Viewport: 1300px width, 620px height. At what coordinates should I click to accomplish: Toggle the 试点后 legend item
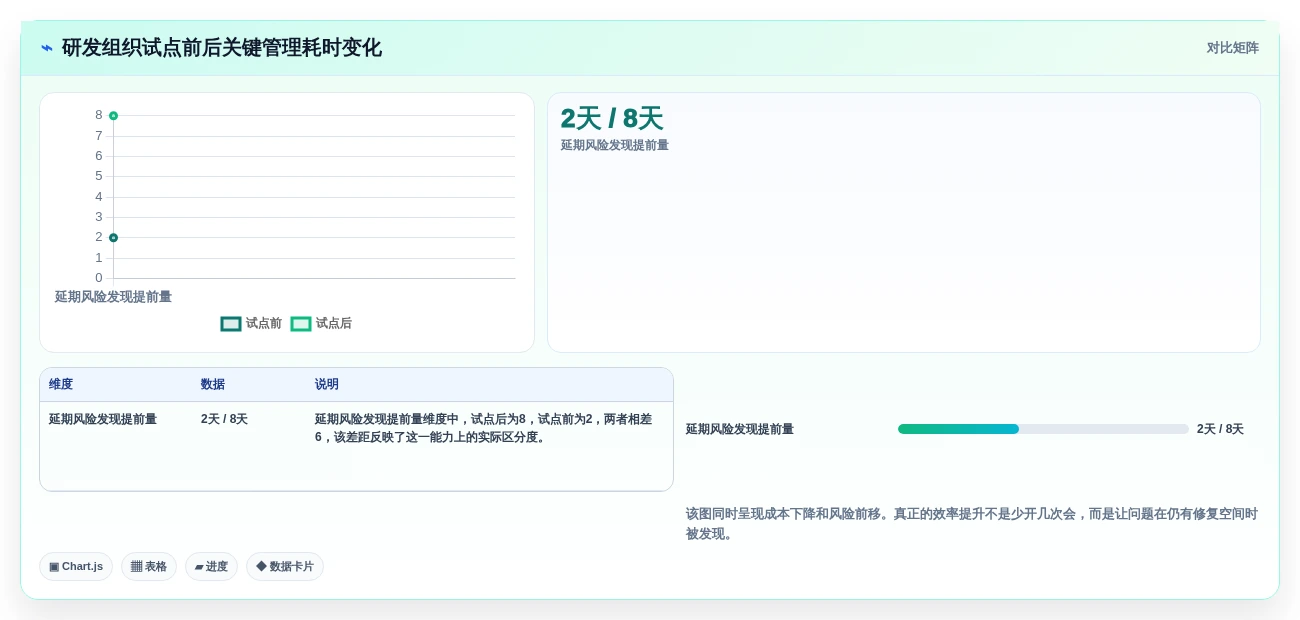pos(321,324)
